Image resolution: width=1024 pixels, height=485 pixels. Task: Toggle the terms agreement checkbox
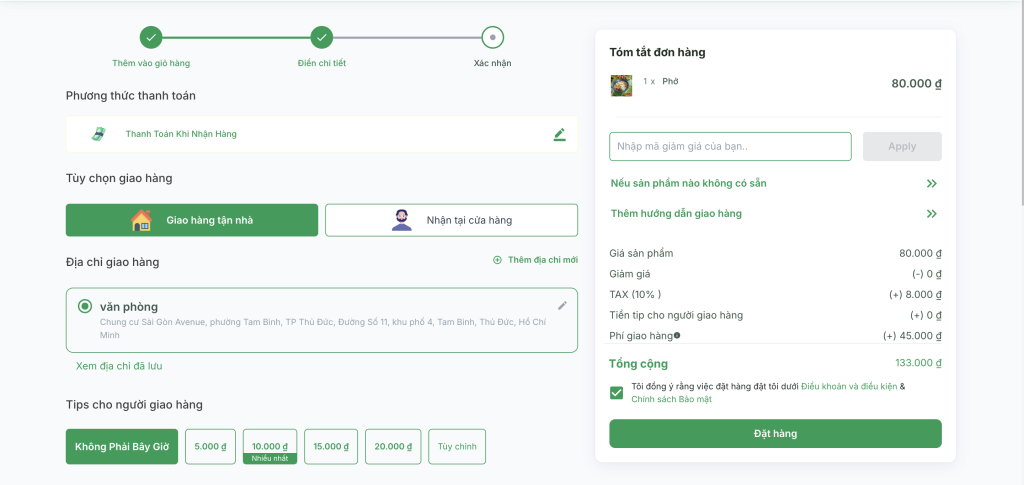617,392
